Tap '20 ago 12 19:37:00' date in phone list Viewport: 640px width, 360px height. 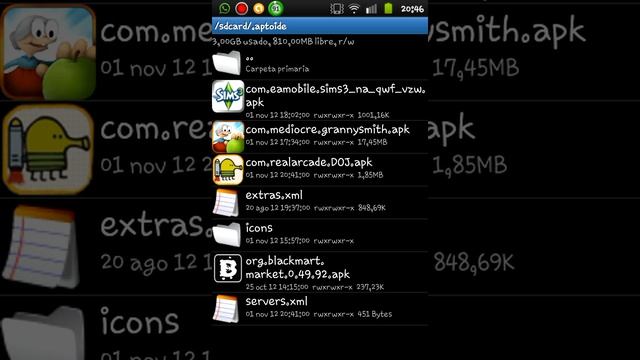(x=278, y=208)
